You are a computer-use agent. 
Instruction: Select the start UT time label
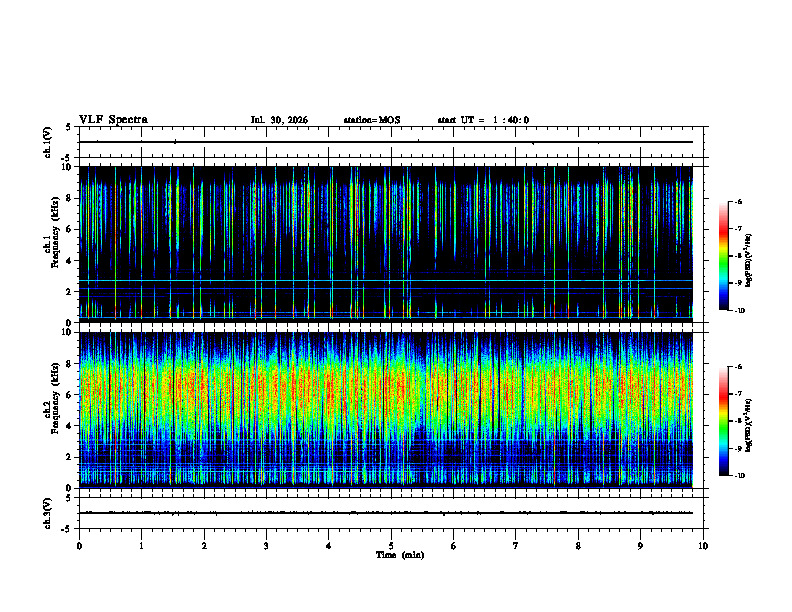pos(483,120)
